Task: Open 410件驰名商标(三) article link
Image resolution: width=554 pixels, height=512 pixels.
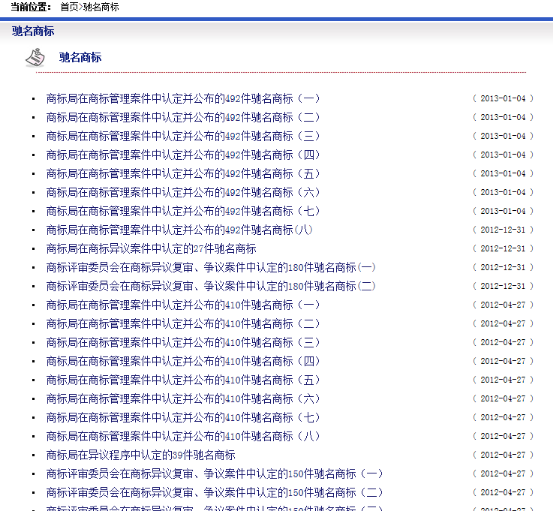Action: 183,342
